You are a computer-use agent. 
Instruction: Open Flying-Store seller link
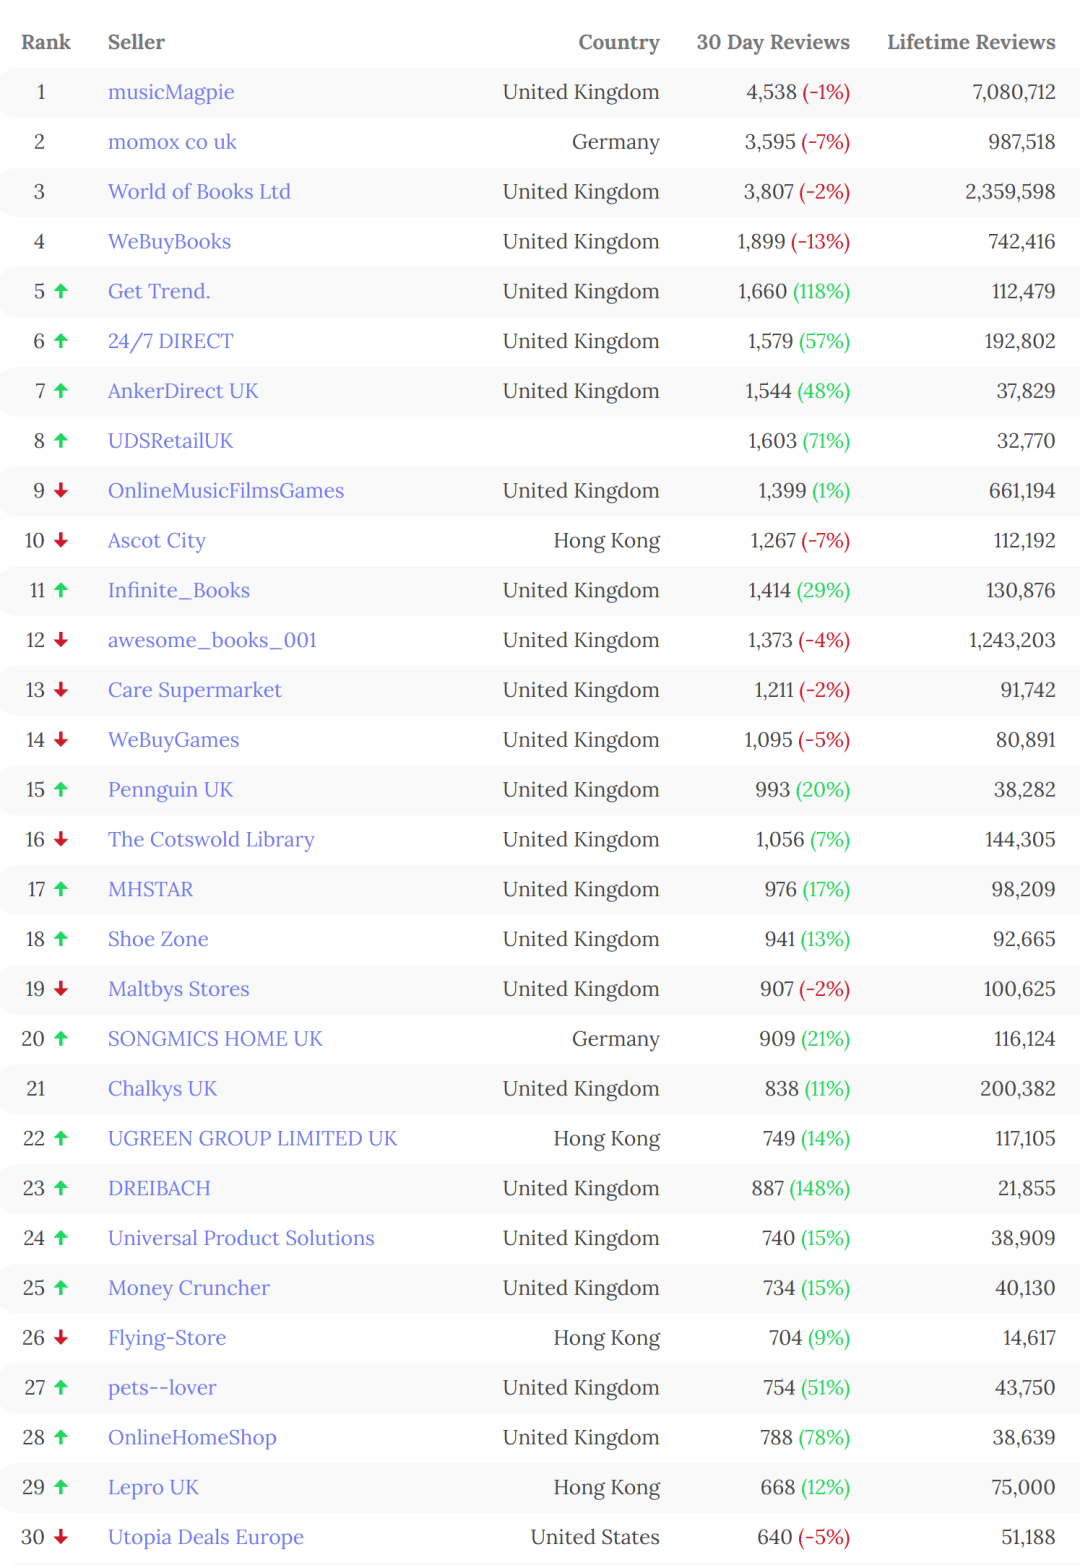(x=167, y=1339)
